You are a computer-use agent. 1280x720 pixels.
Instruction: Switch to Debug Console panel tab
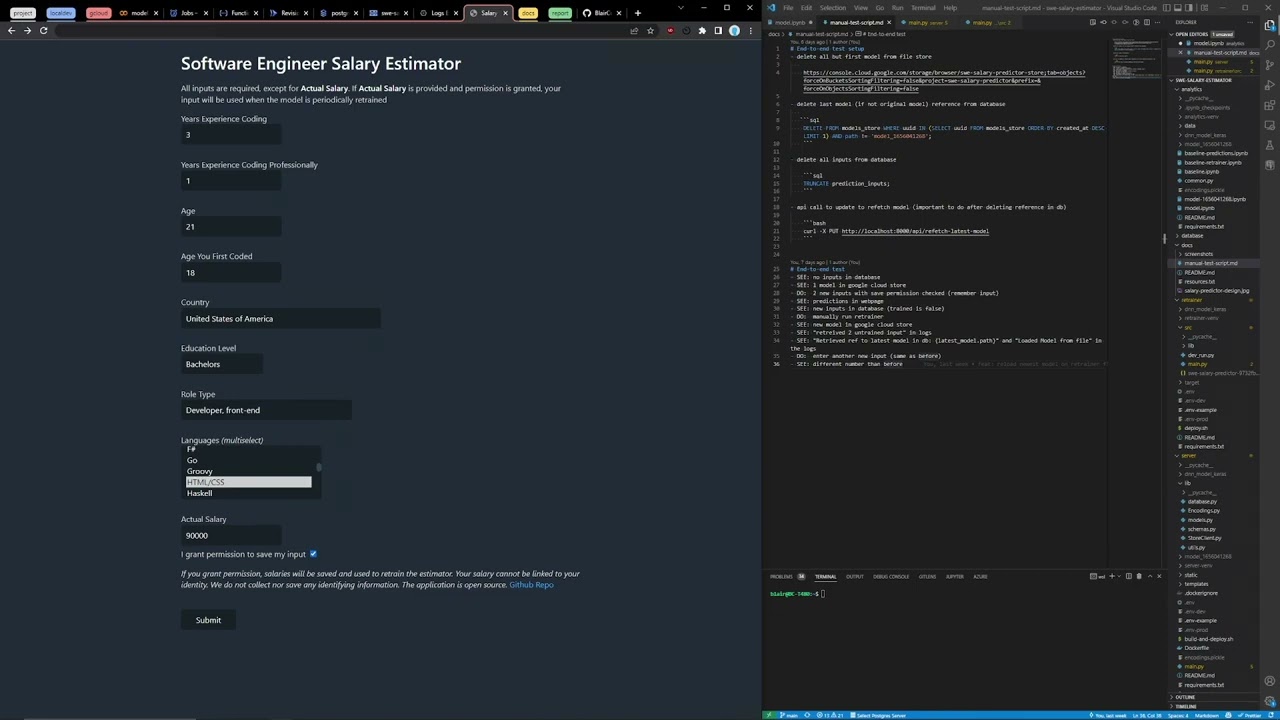891,576
